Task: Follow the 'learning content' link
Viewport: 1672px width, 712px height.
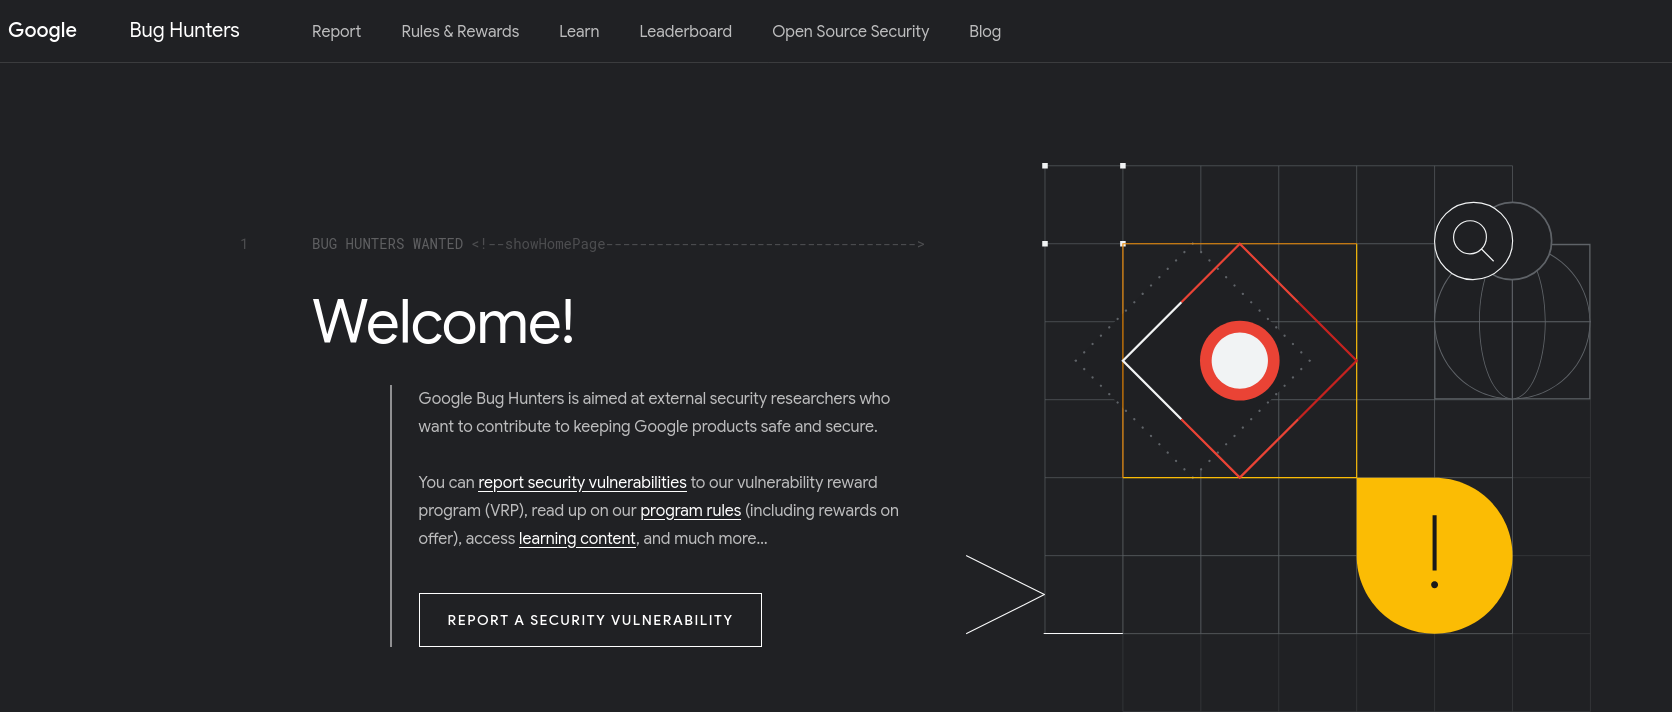Action: 577,538
